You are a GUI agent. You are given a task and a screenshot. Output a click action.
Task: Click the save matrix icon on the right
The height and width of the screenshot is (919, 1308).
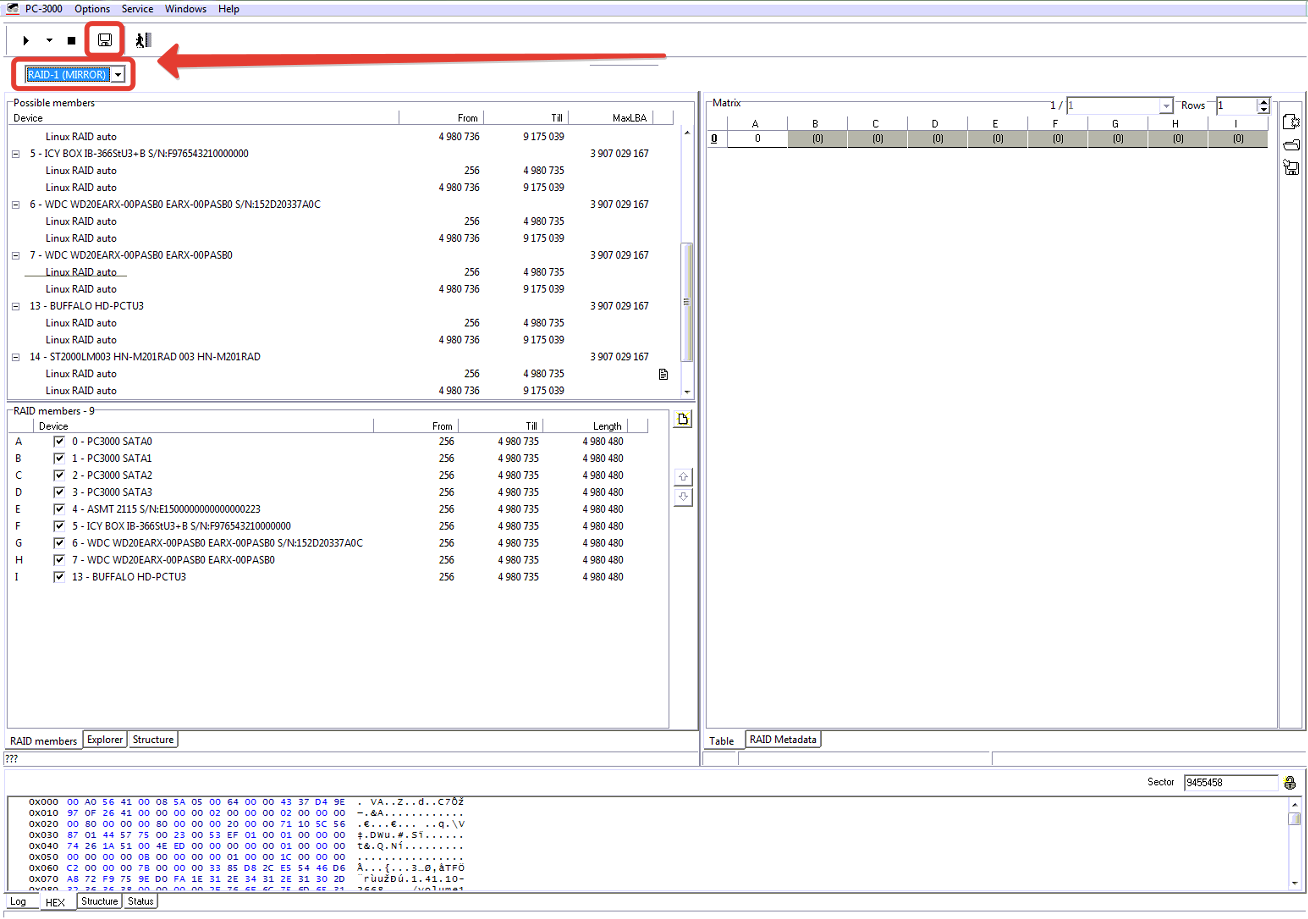(1291, 168)
